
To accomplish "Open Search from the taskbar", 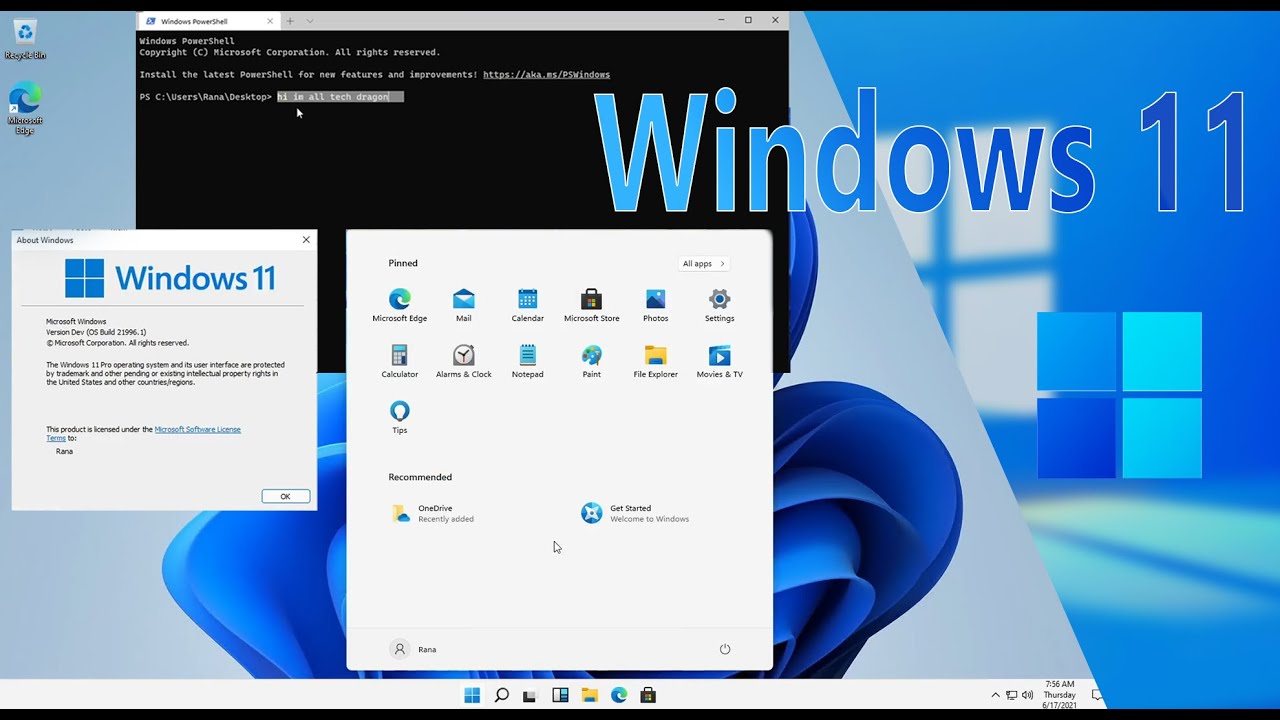I will (x=501, y=695).
